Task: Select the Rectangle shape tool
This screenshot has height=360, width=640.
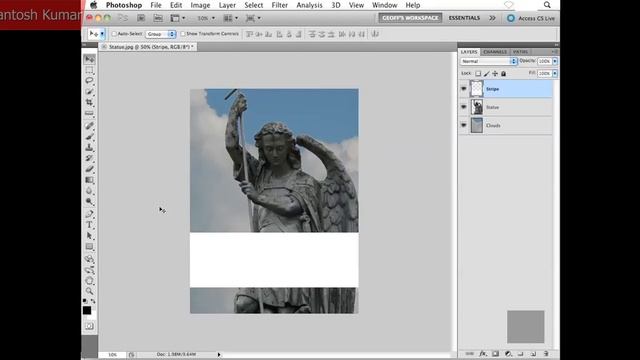Action: coord(89,247)
